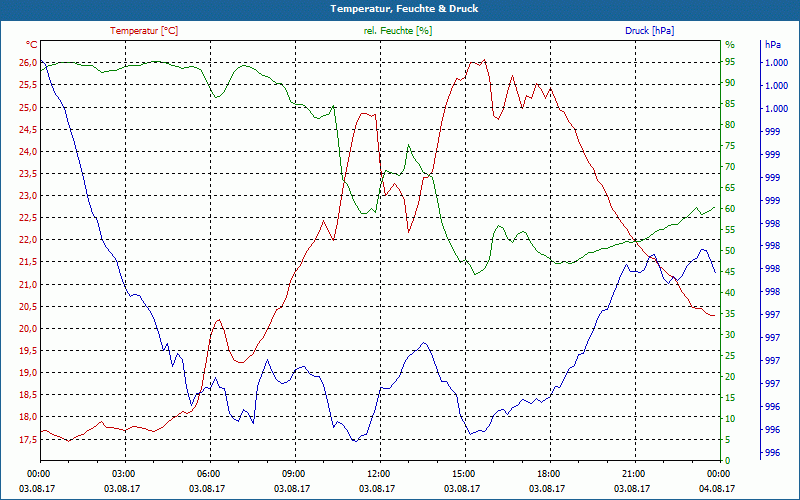Click the '03:00' time axis label
The height and width of the screenshot is (500, 800).
(x=125, y=473)
